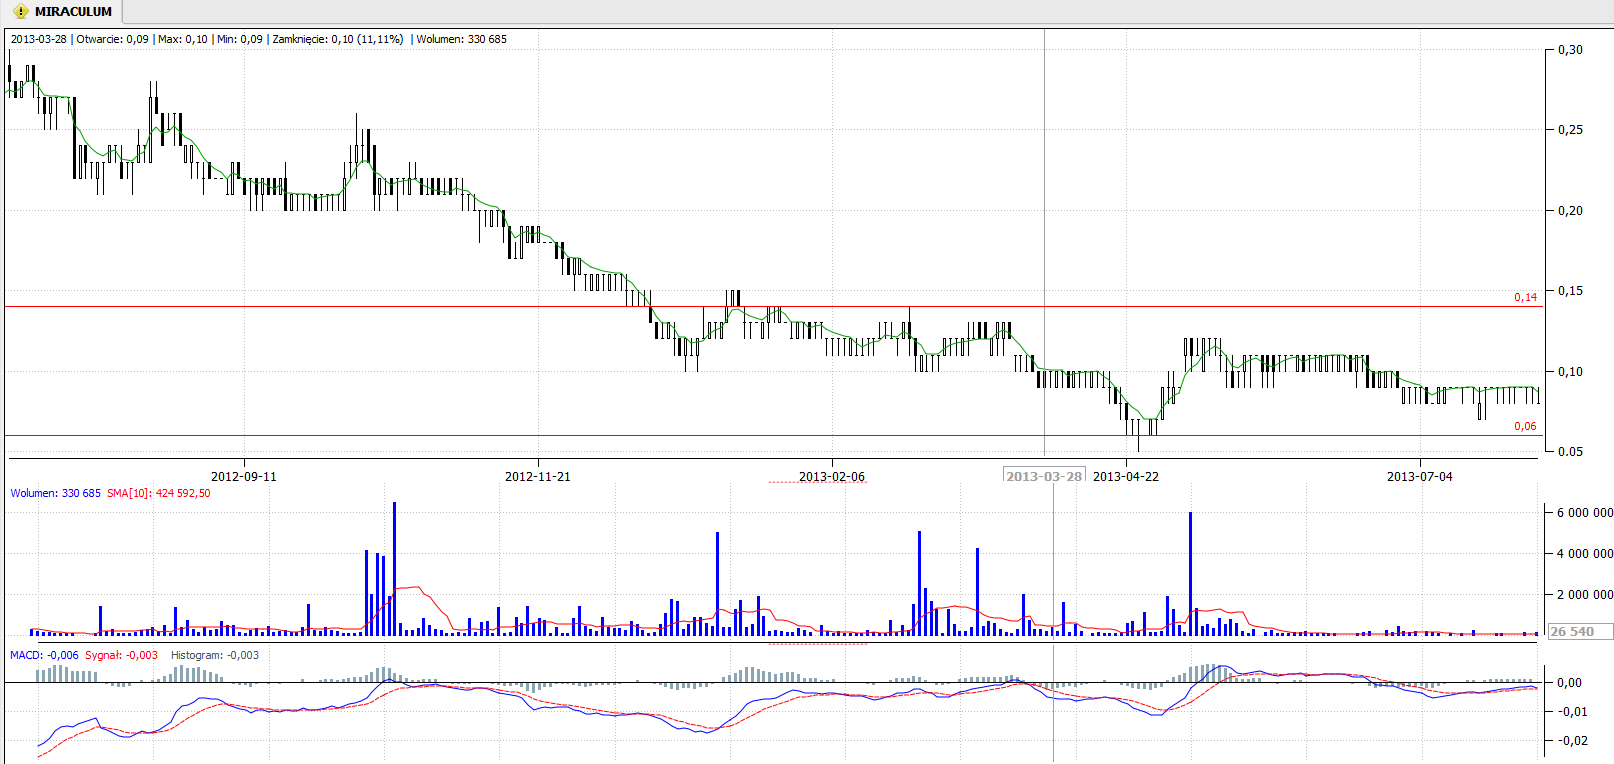Click the MIRACULUM tab warning icon
This screenshot has width=1614, height=764.
tap(21, 12)
